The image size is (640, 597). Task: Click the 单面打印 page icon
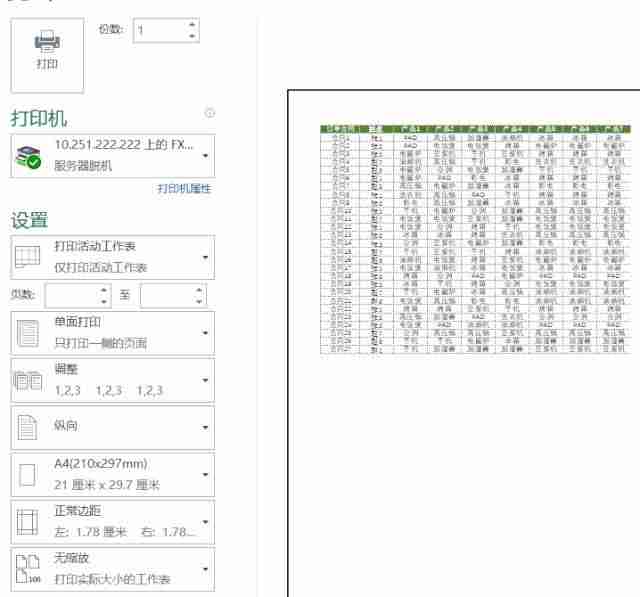[x=27, y=333]
